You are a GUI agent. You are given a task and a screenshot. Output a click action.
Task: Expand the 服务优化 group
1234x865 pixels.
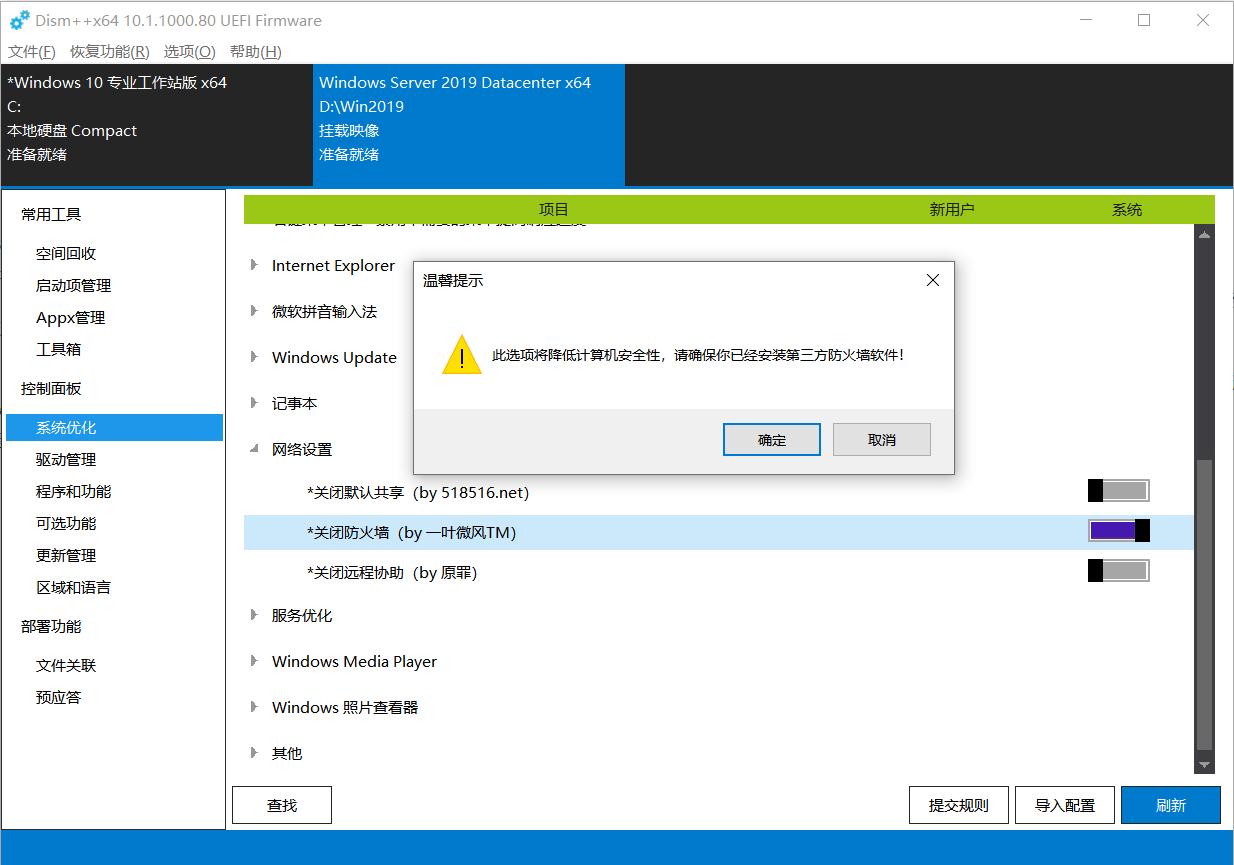tap(255, 615)
